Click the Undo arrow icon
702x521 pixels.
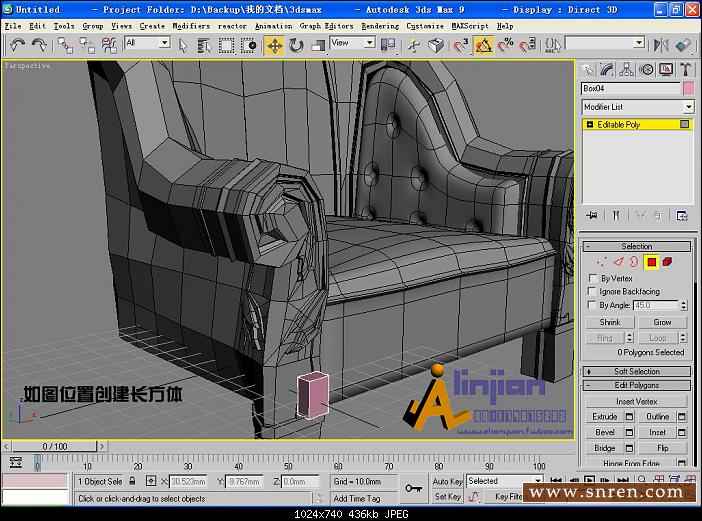[17, 45]
